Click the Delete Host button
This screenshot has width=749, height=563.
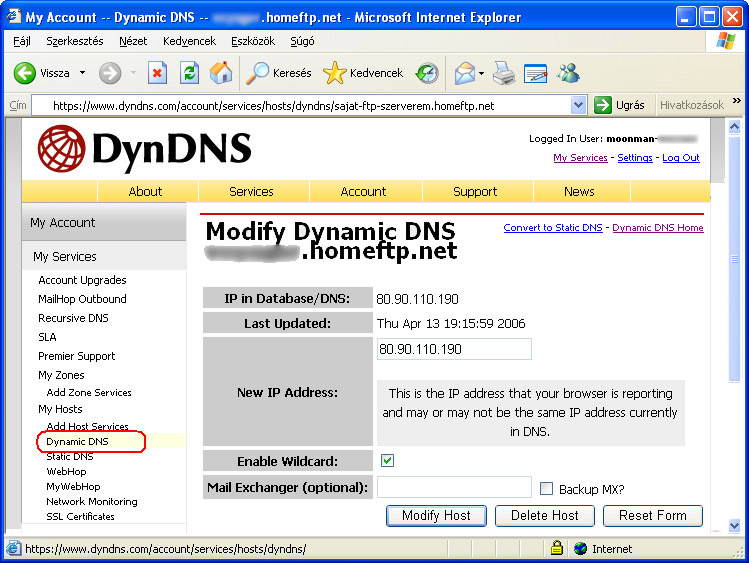pyautogui.click(x=545, y=516)
